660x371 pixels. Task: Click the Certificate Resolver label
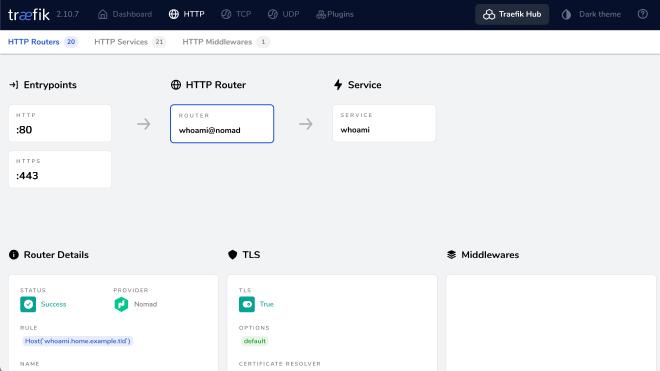[x=279, y=364]
